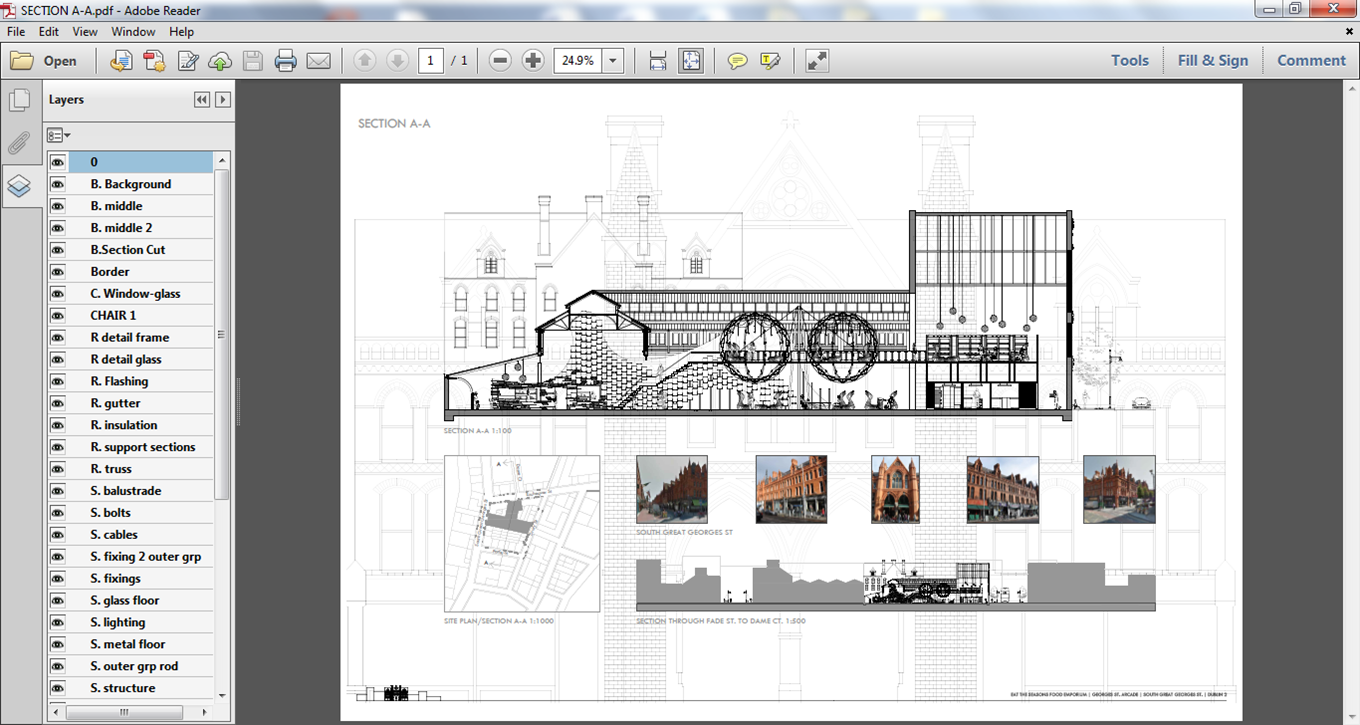
Task: Click the page number input field
Action: click(431, 61)
